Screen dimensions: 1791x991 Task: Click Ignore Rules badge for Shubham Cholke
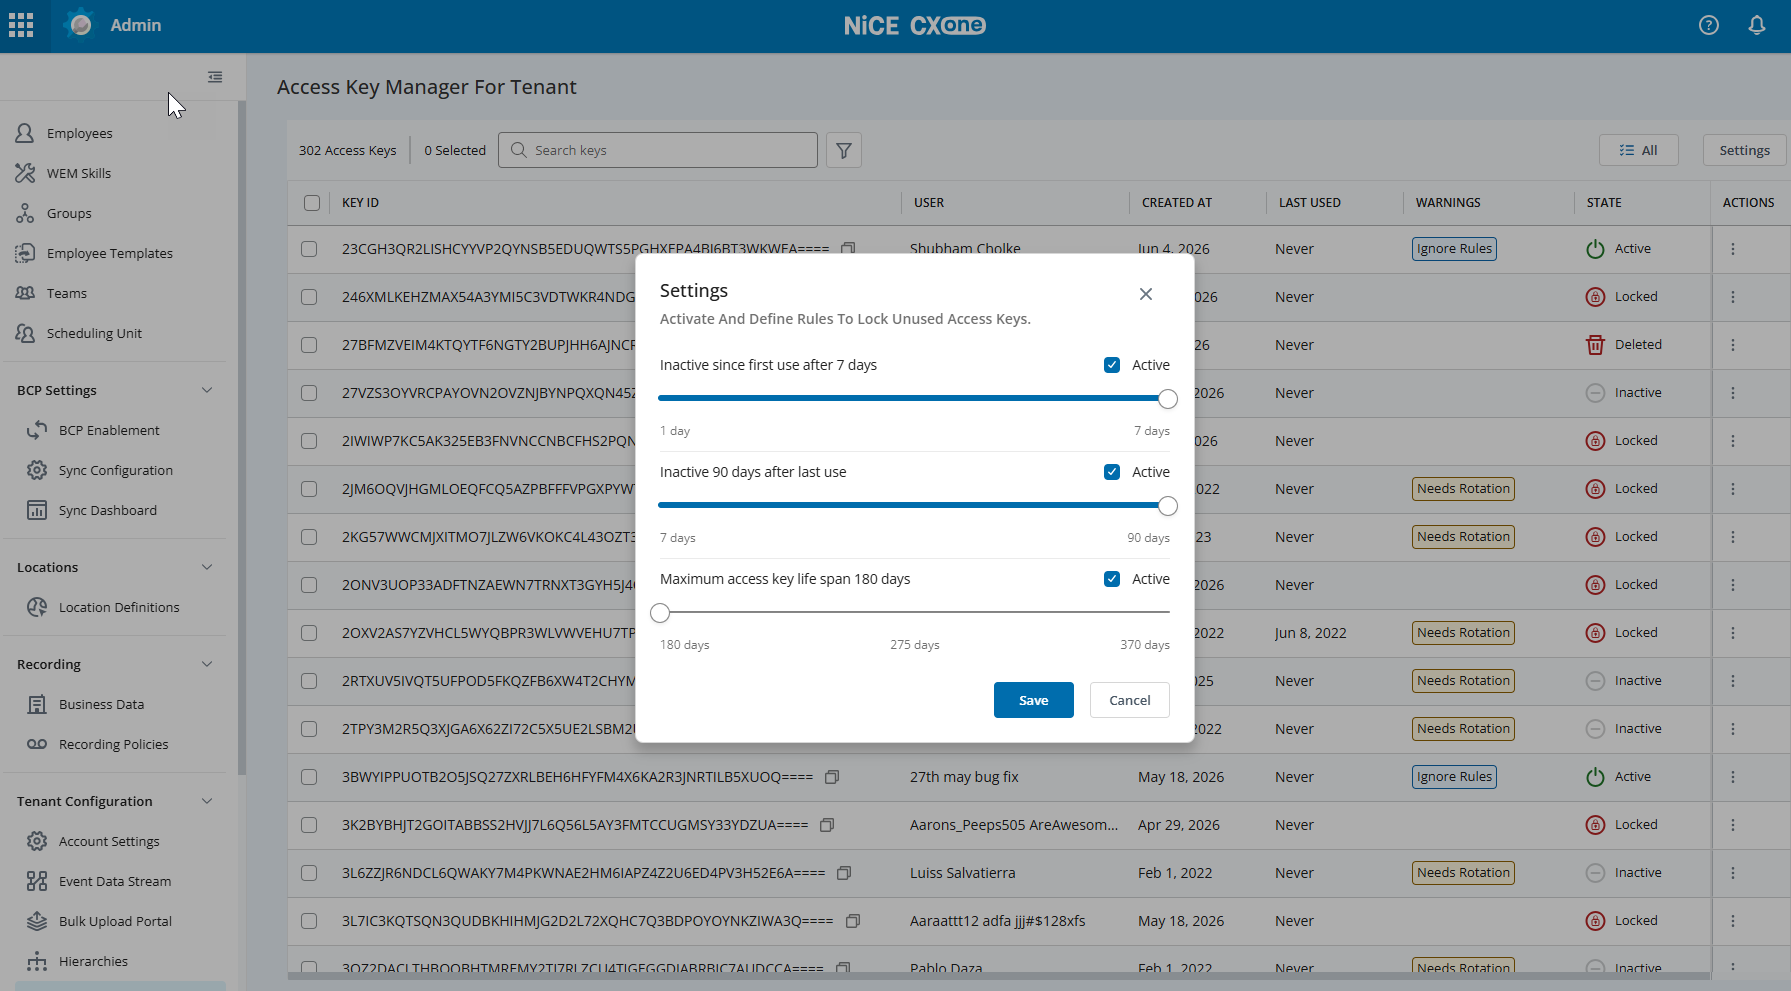tap(1454, 249)
